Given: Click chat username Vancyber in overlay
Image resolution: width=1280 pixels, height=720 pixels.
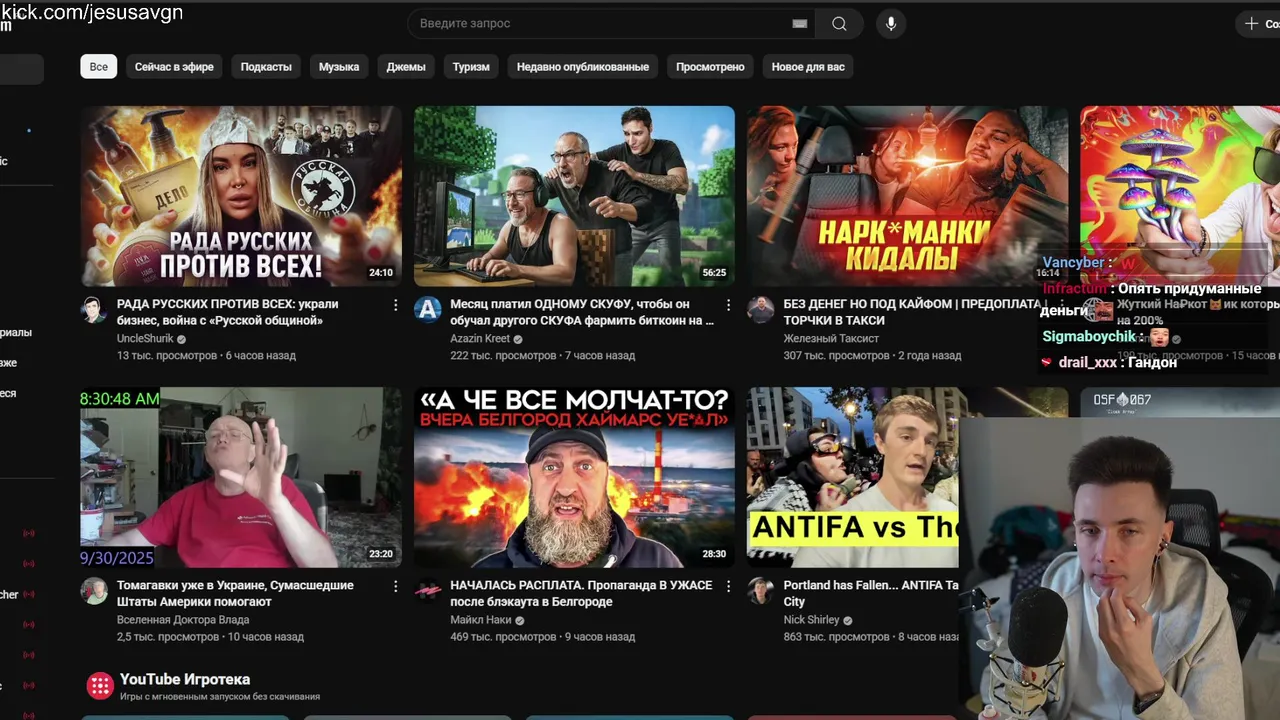Looking at the screenshot, I should pos(1073,263).
